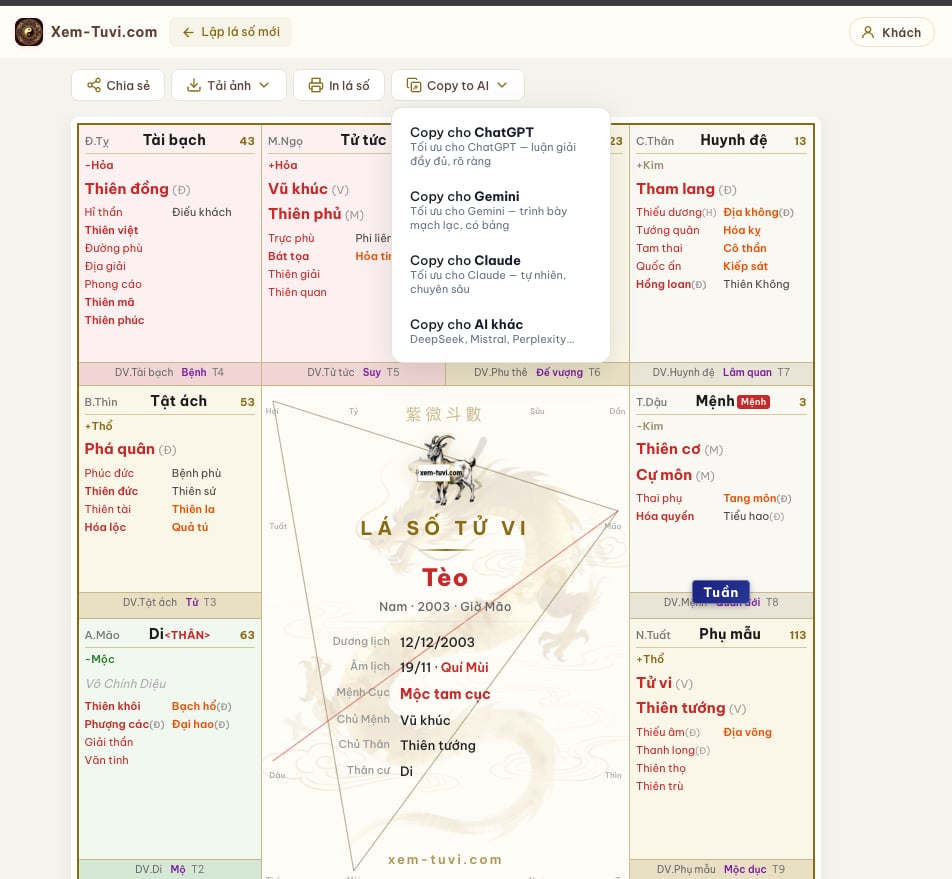Select Copy cho Claude option
This screenshot has width=952, height=879.
click(500, 274)
